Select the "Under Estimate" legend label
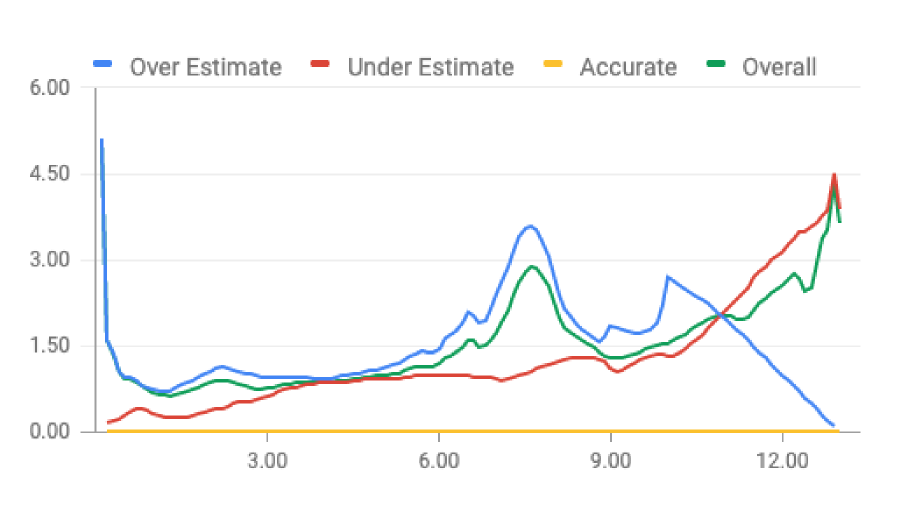Screen dimensions: 913x505 pos(430,68)
